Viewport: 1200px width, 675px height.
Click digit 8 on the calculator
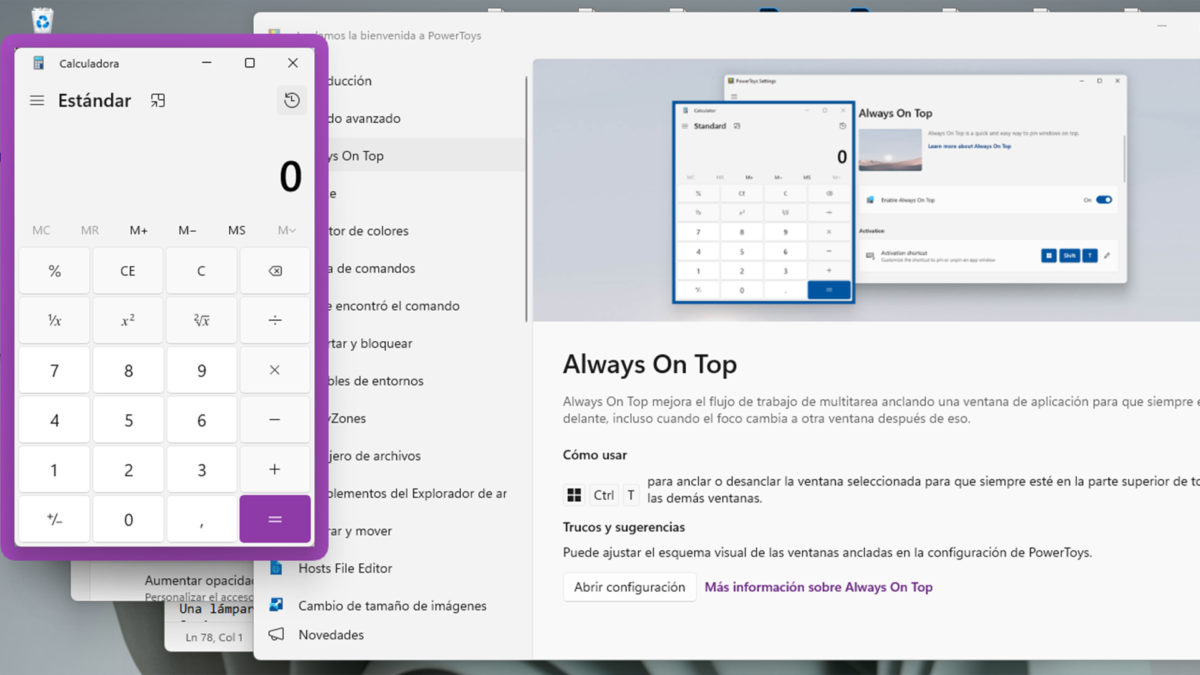point(128,370)
